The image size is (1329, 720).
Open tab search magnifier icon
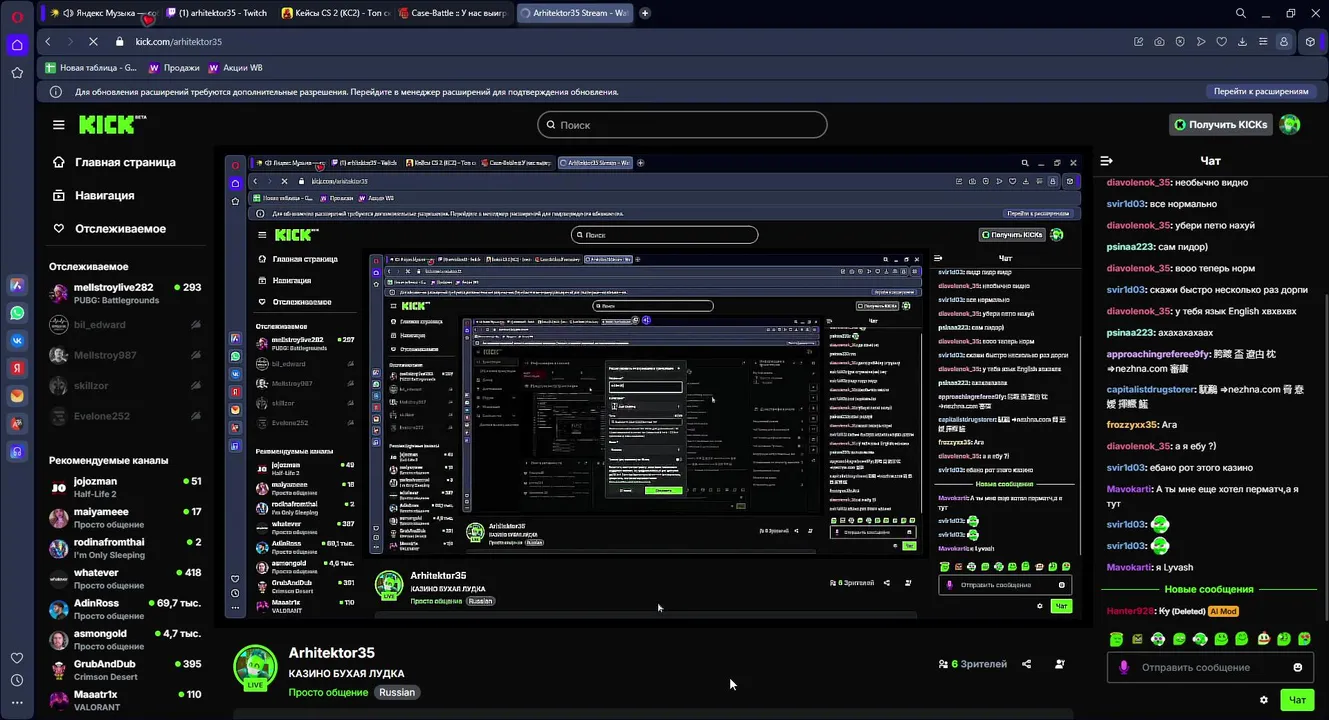point(1241,13)
